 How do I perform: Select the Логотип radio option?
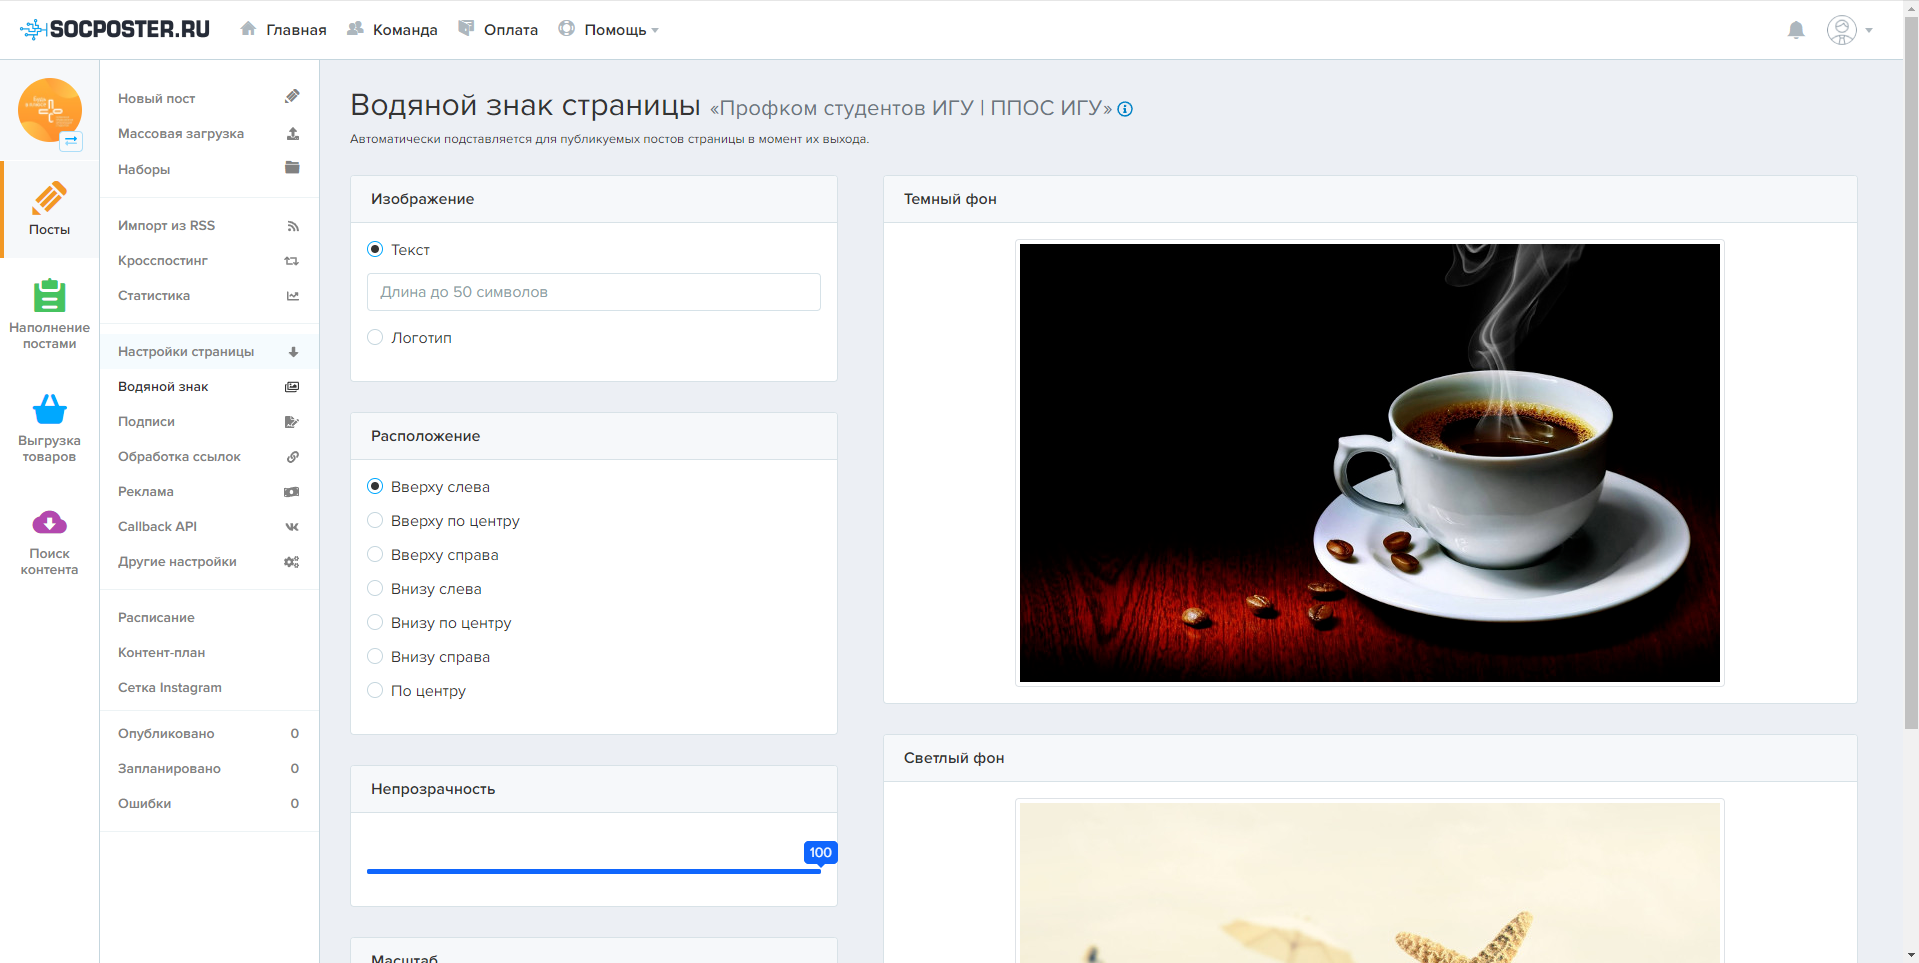tap(375, 337)
